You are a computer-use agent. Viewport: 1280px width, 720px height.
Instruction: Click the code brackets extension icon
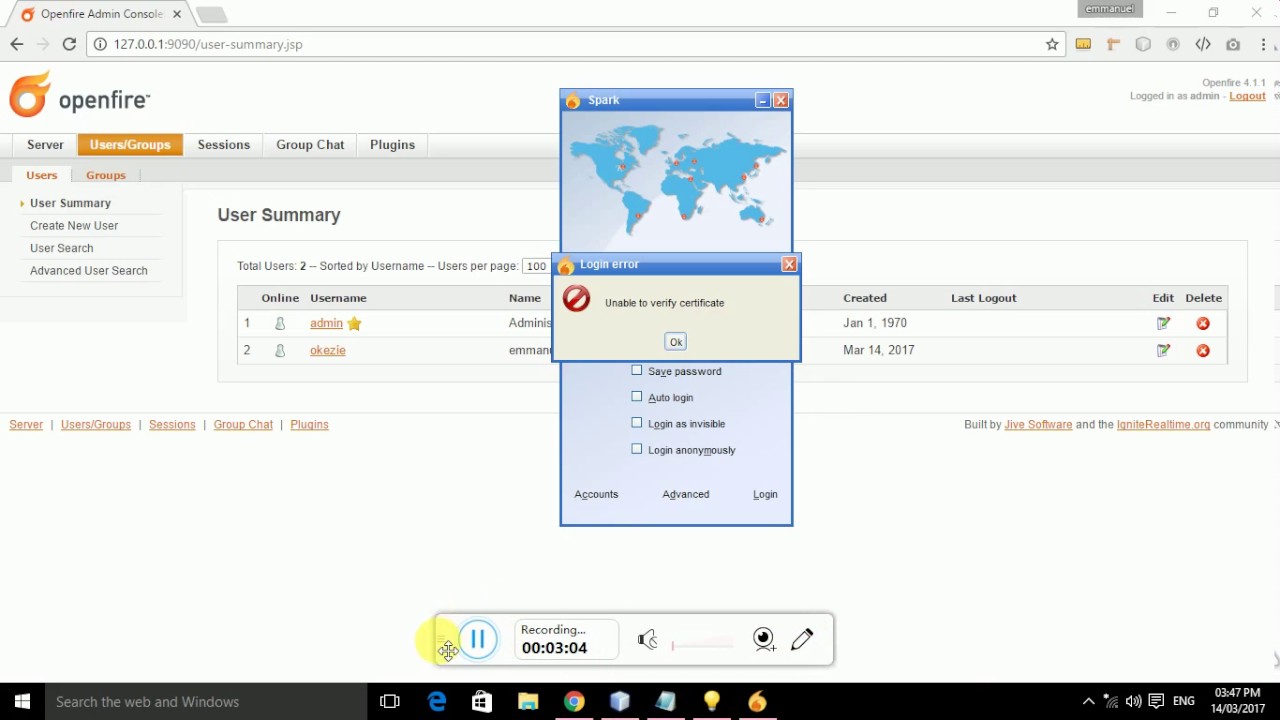(x=1203, y=44)
